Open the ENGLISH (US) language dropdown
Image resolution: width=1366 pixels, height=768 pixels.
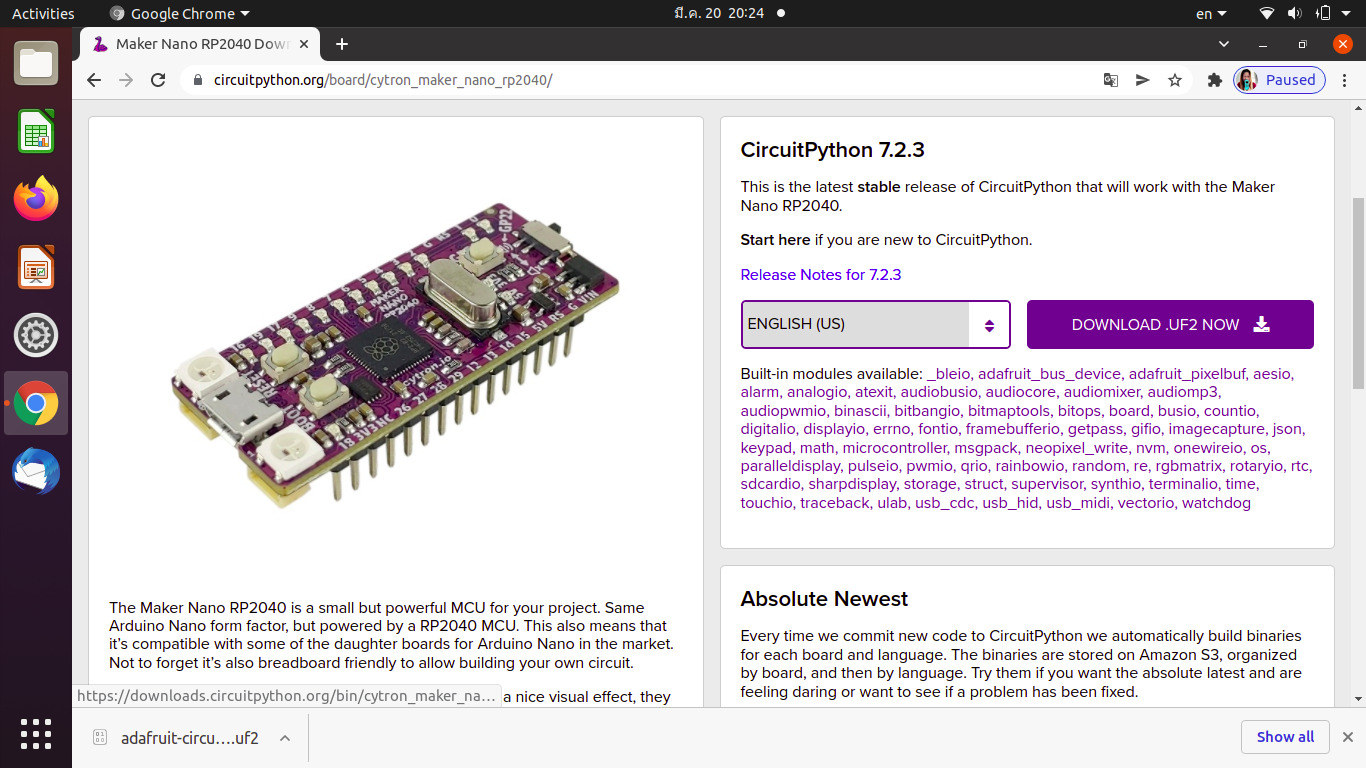click(876, 324)
